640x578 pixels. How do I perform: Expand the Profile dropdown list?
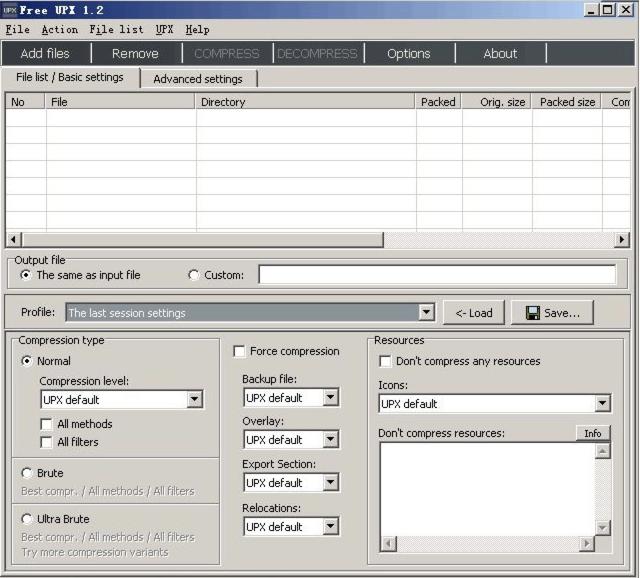click(426, 313)
